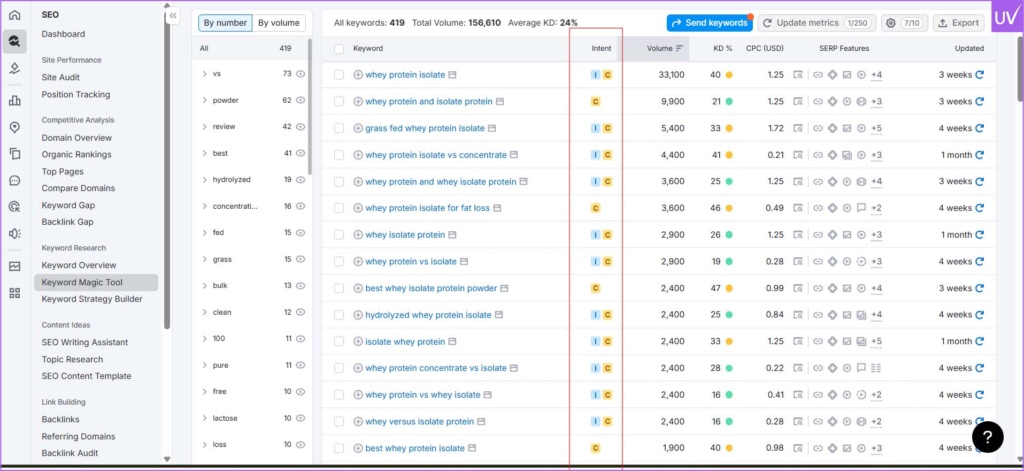Image resolution: width=1024 pixels, height=471 pixels.
Task: Expand the 'hydrolyzed' keyword group
Action: (x=204, y=180)
